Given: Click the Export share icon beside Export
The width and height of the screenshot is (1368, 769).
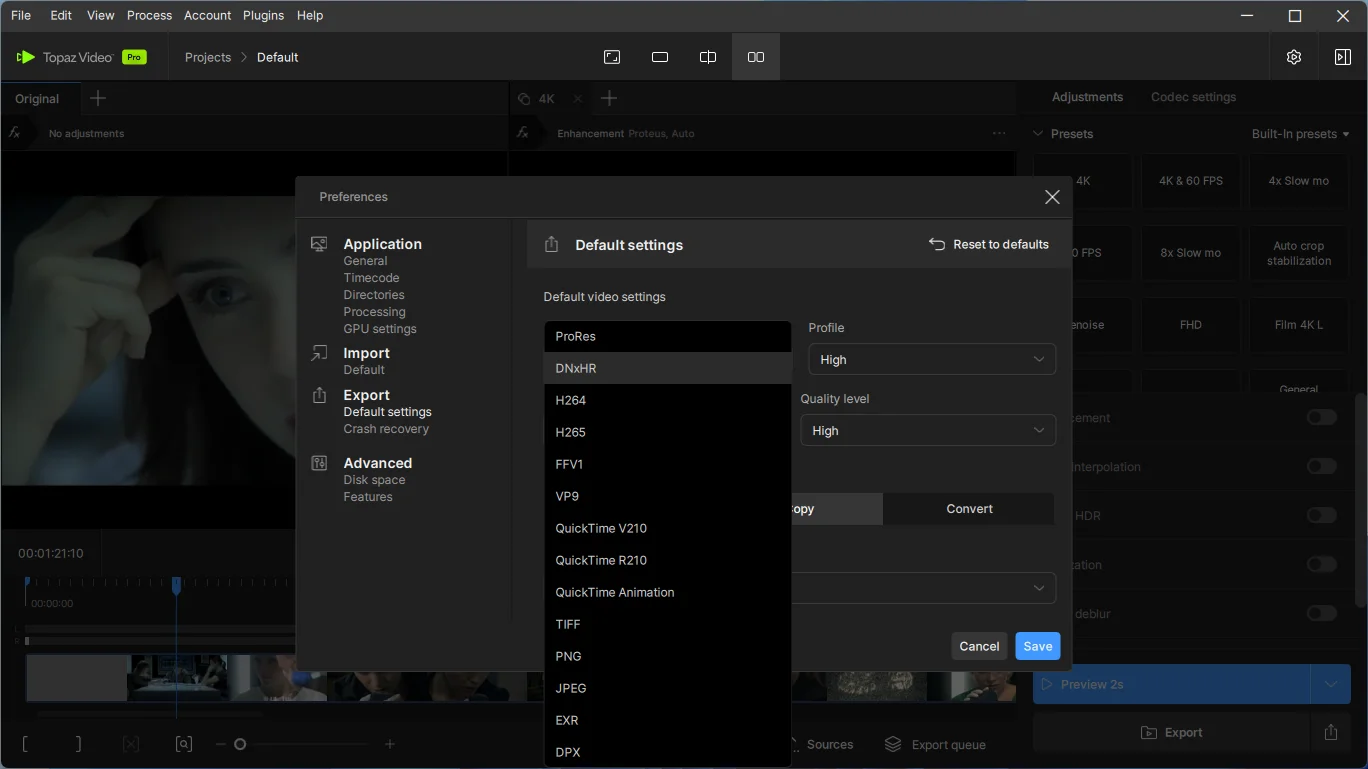Looking at the screenshot, I should click(1330, 732).
